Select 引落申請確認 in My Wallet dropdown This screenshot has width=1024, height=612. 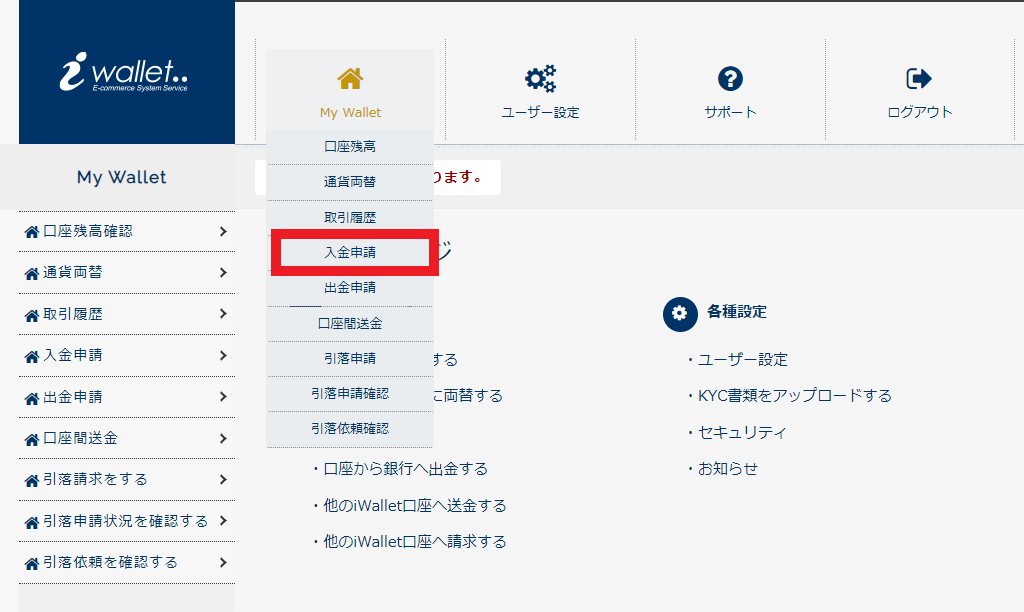(350, 394)
